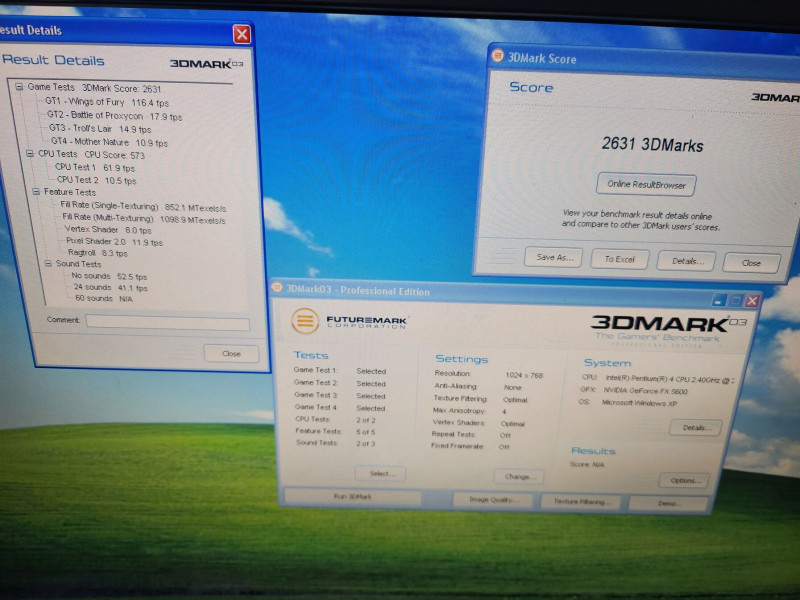The image size is (800, 600).
Task: Open Texture Filtering tool
Action: (581, 502)
